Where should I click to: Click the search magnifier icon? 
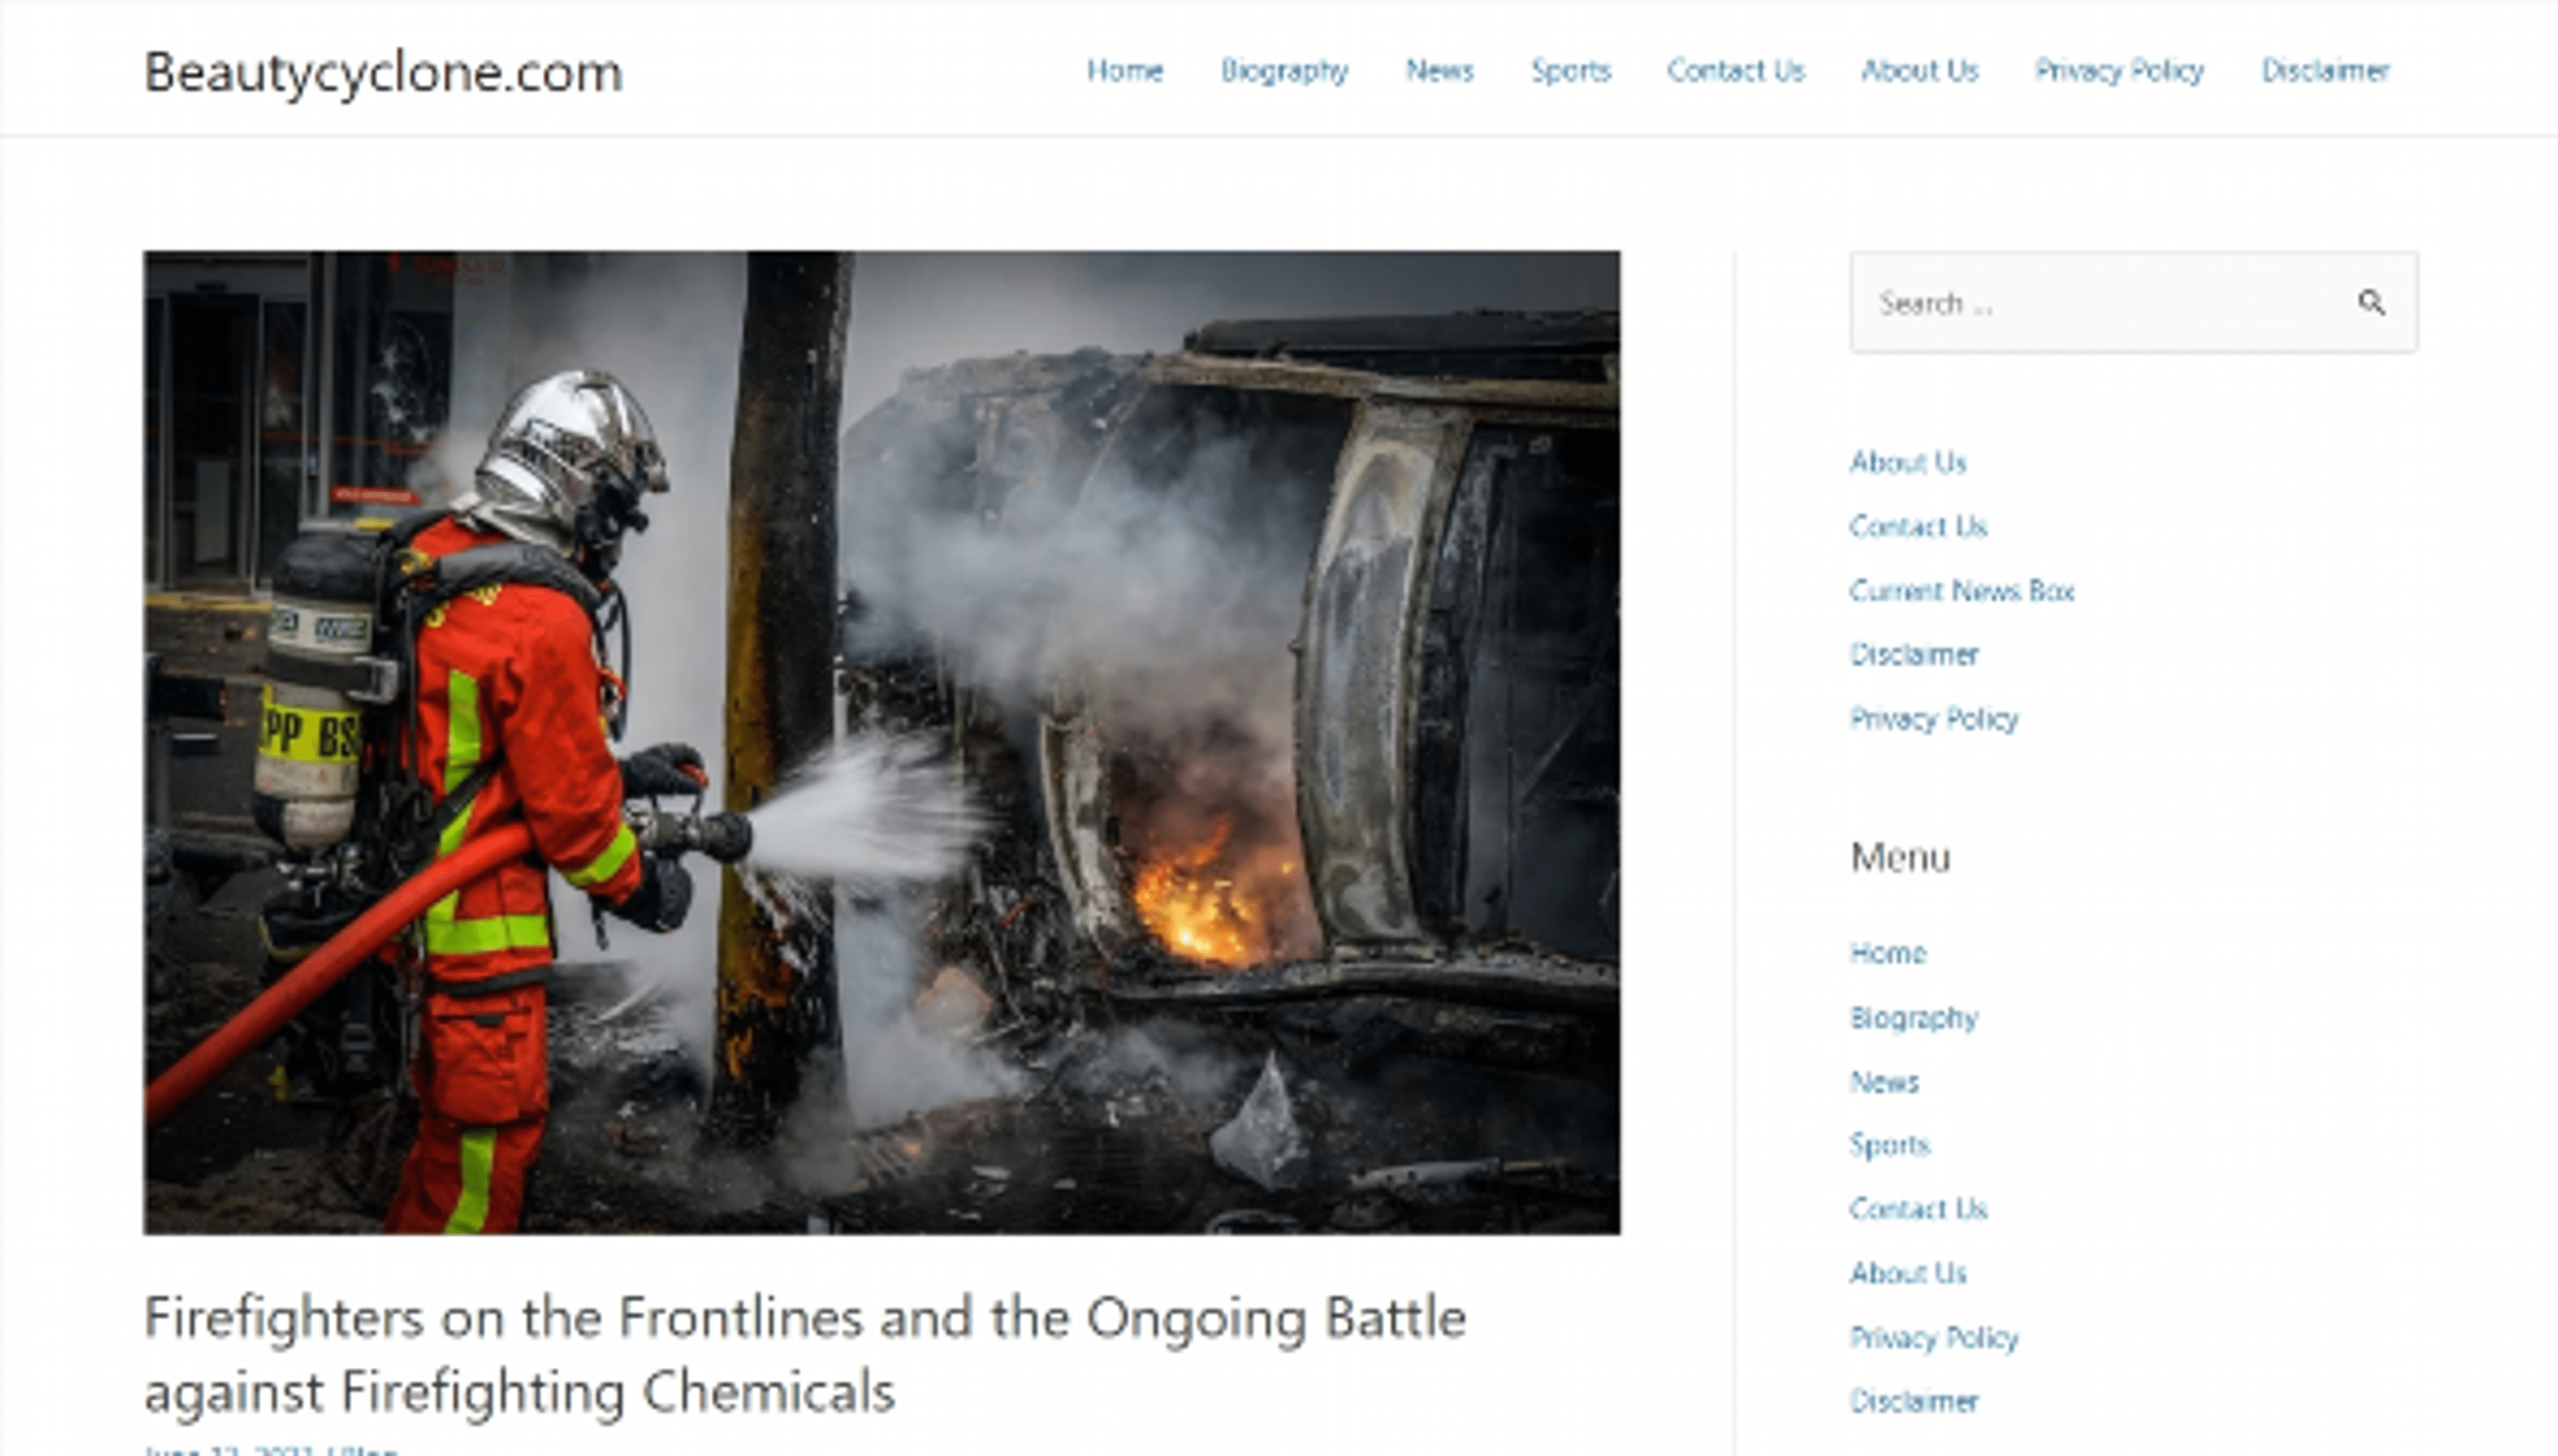(x=2371, y=302)
